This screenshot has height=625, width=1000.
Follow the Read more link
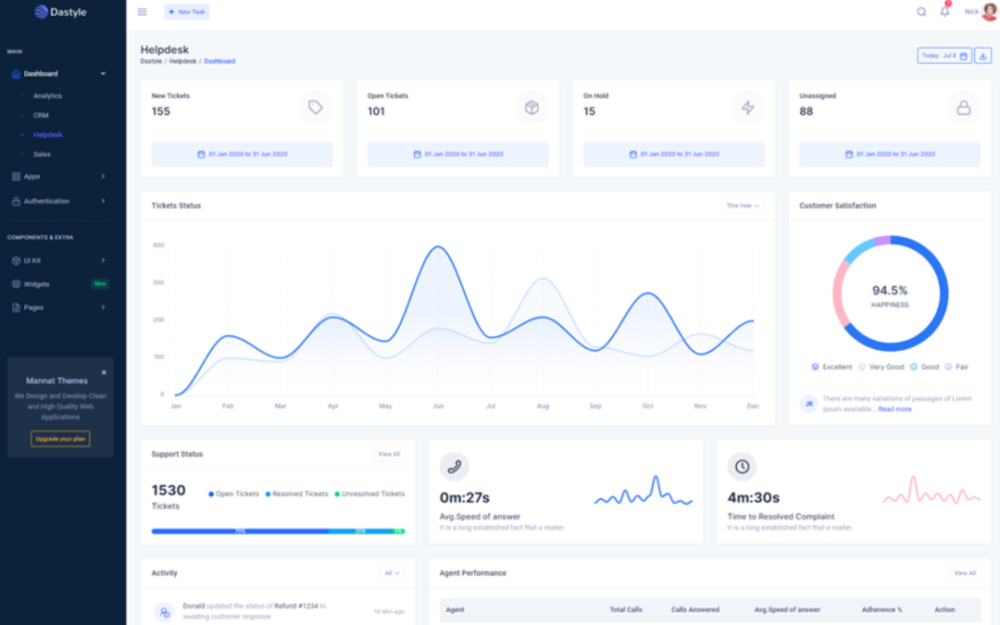(895, 409)
